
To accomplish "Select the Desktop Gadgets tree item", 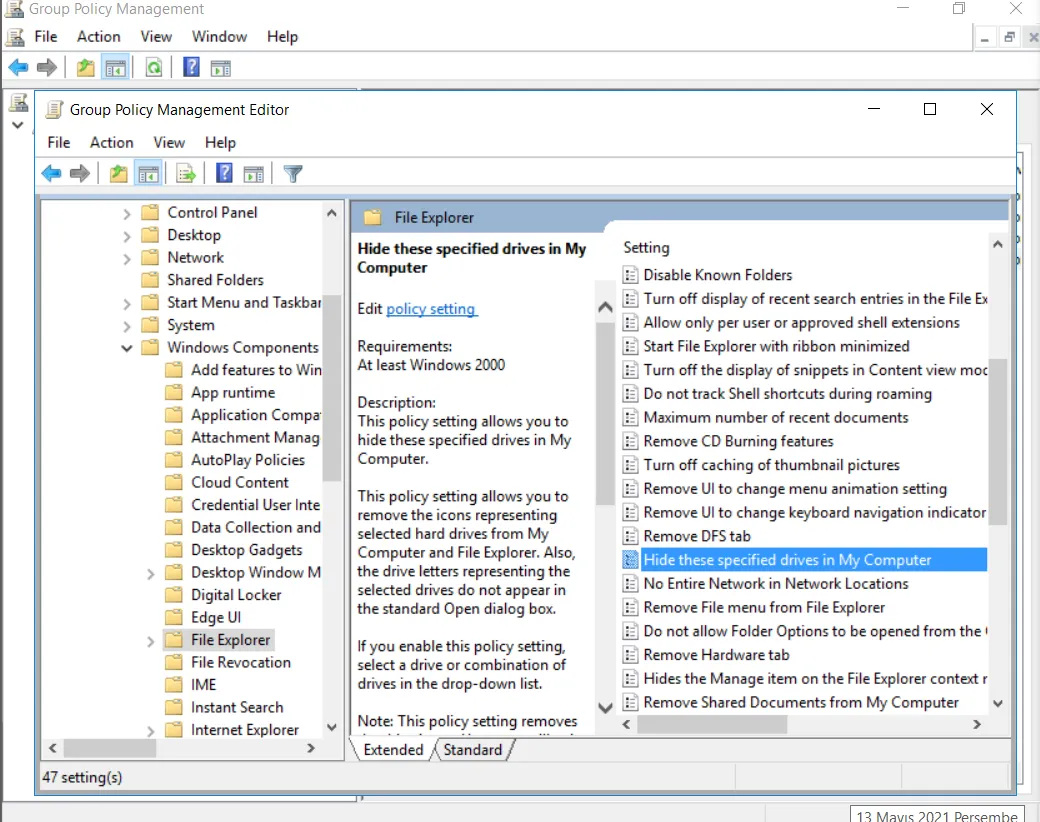I will click(x=247, y=550).
